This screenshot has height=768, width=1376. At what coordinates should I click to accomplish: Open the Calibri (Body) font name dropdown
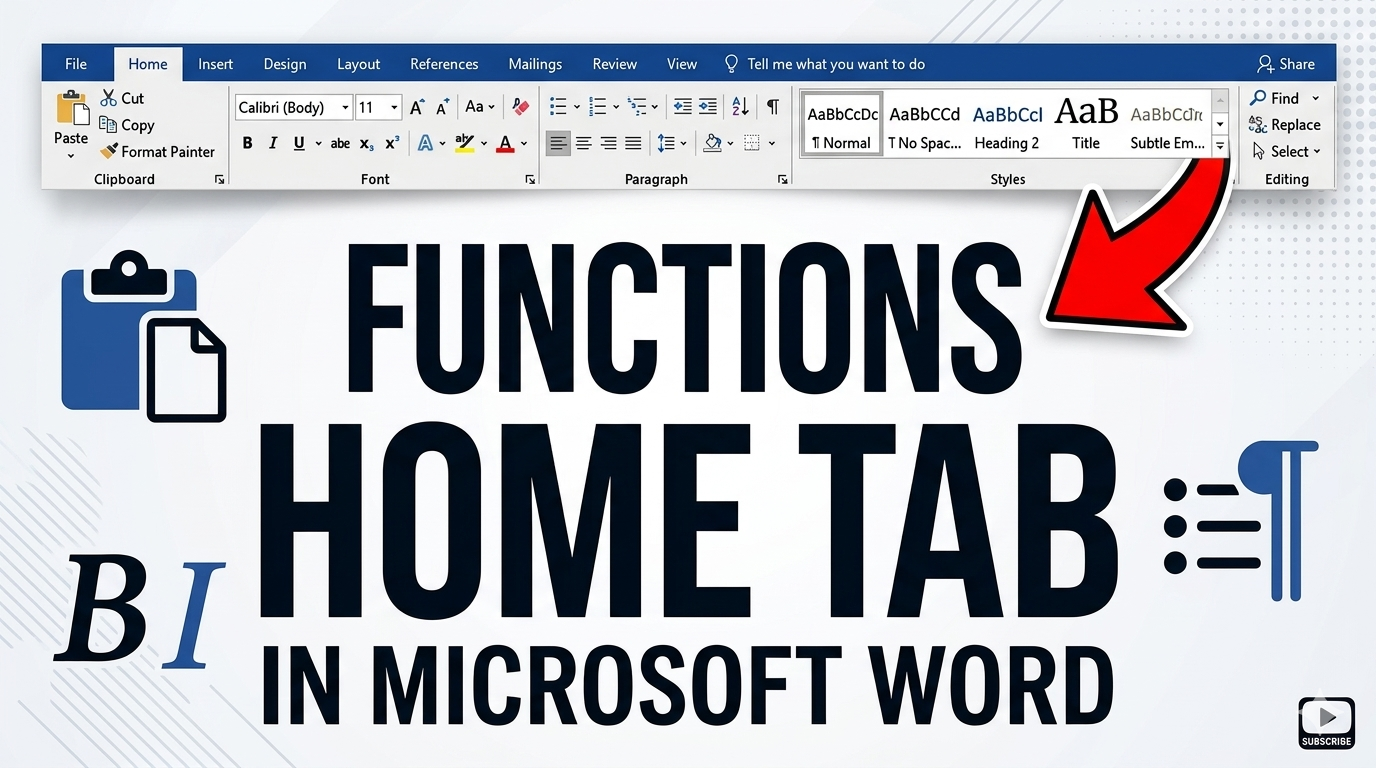[345, 108]
